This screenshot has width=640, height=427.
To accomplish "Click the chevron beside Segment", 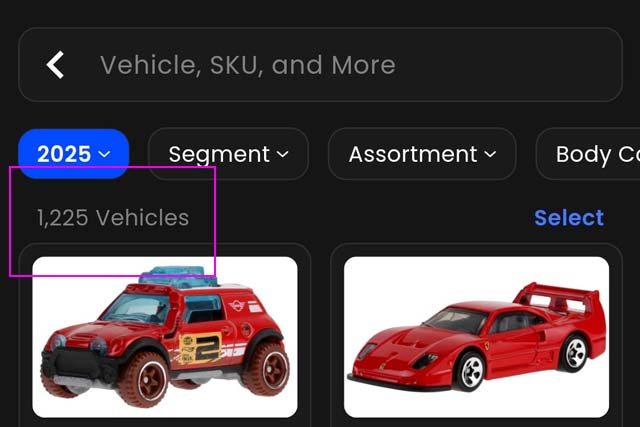I will tap(282, 154).
